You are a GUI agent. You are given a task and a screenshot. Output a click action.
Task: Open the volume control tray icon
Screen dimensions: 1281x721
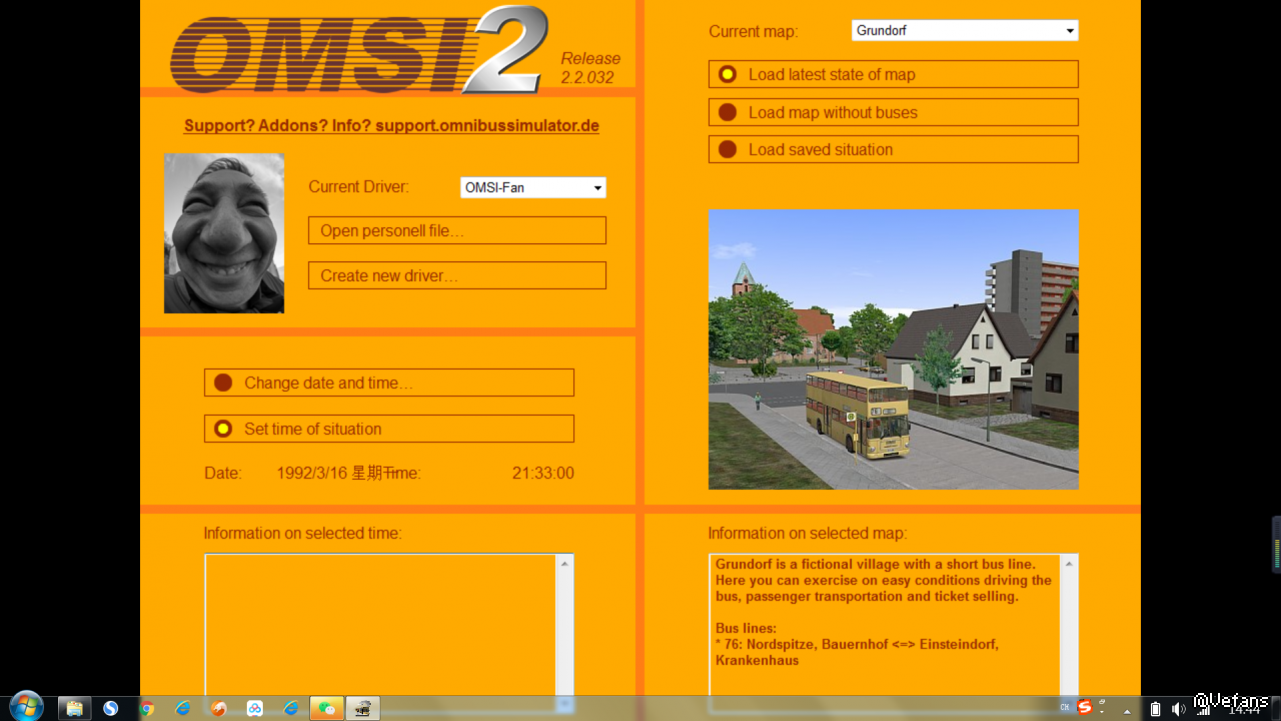tap(1179, 709)
